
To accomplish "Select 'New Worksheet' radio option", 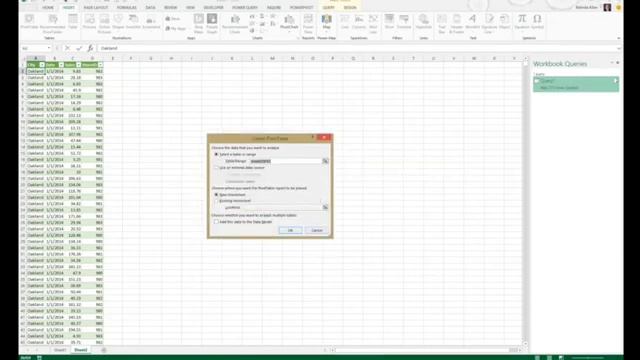I will point(216,195).
